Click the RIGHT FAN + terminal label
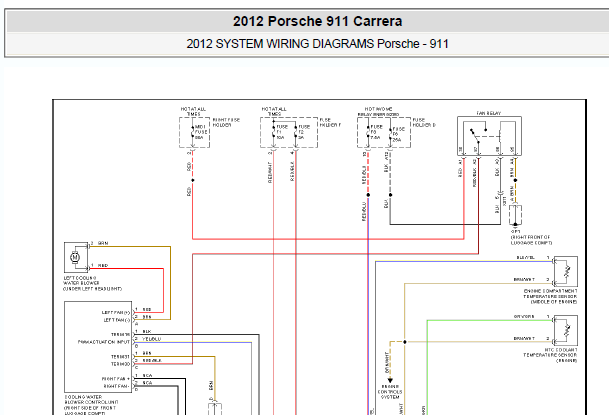The height and width of the screenshot is (415, 609). (x=116, y=379)
